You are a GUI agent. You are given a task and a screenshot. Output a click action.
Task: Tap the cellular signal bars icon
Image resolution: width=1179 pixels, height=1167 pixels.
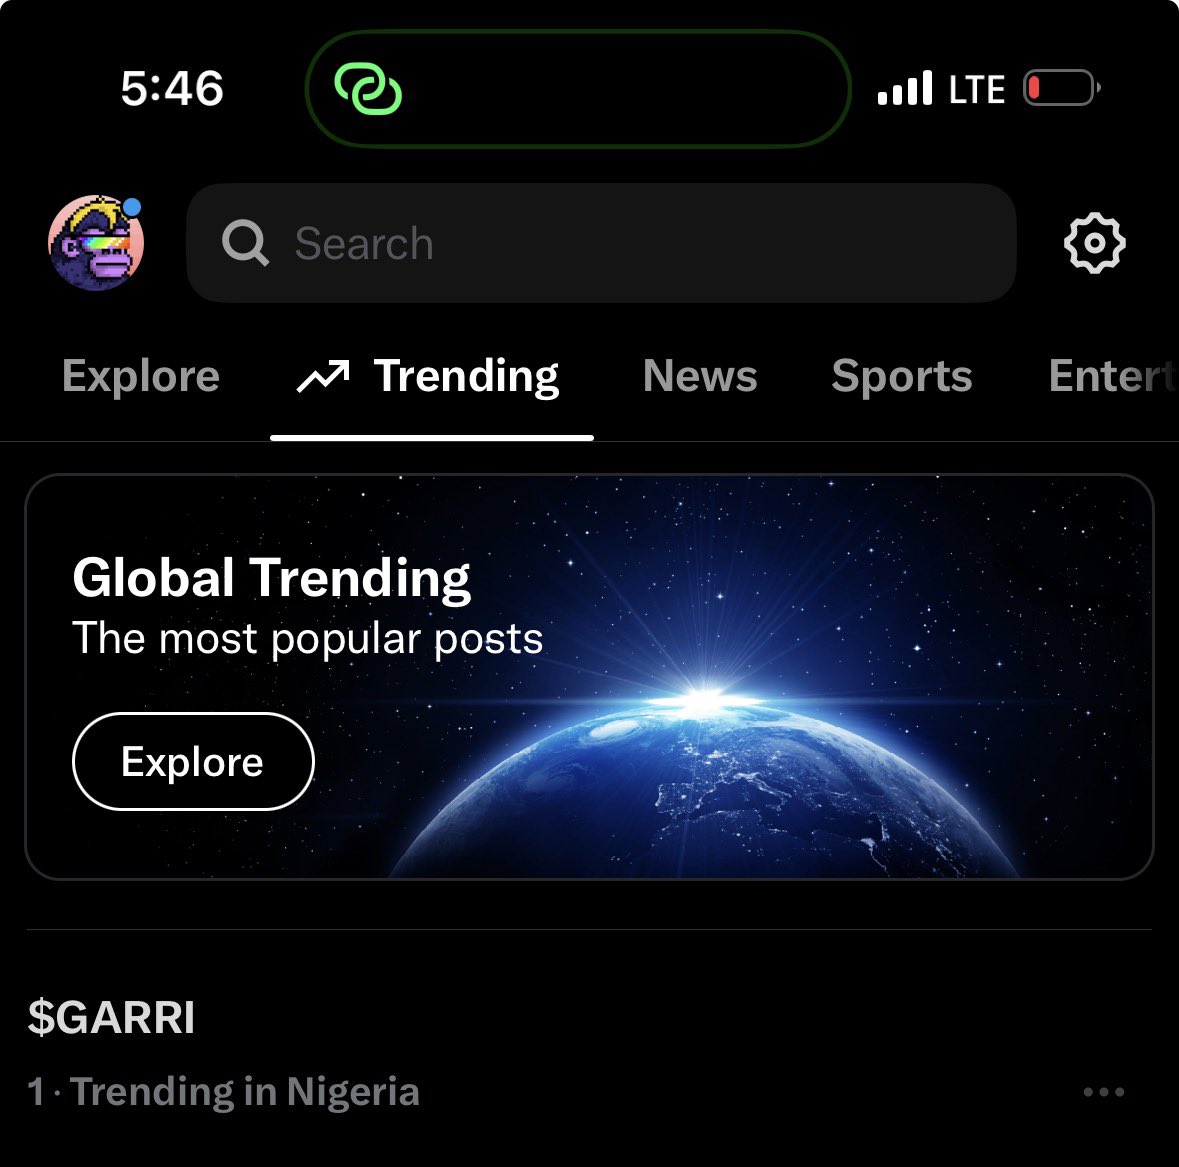click(x=905, y=88)
